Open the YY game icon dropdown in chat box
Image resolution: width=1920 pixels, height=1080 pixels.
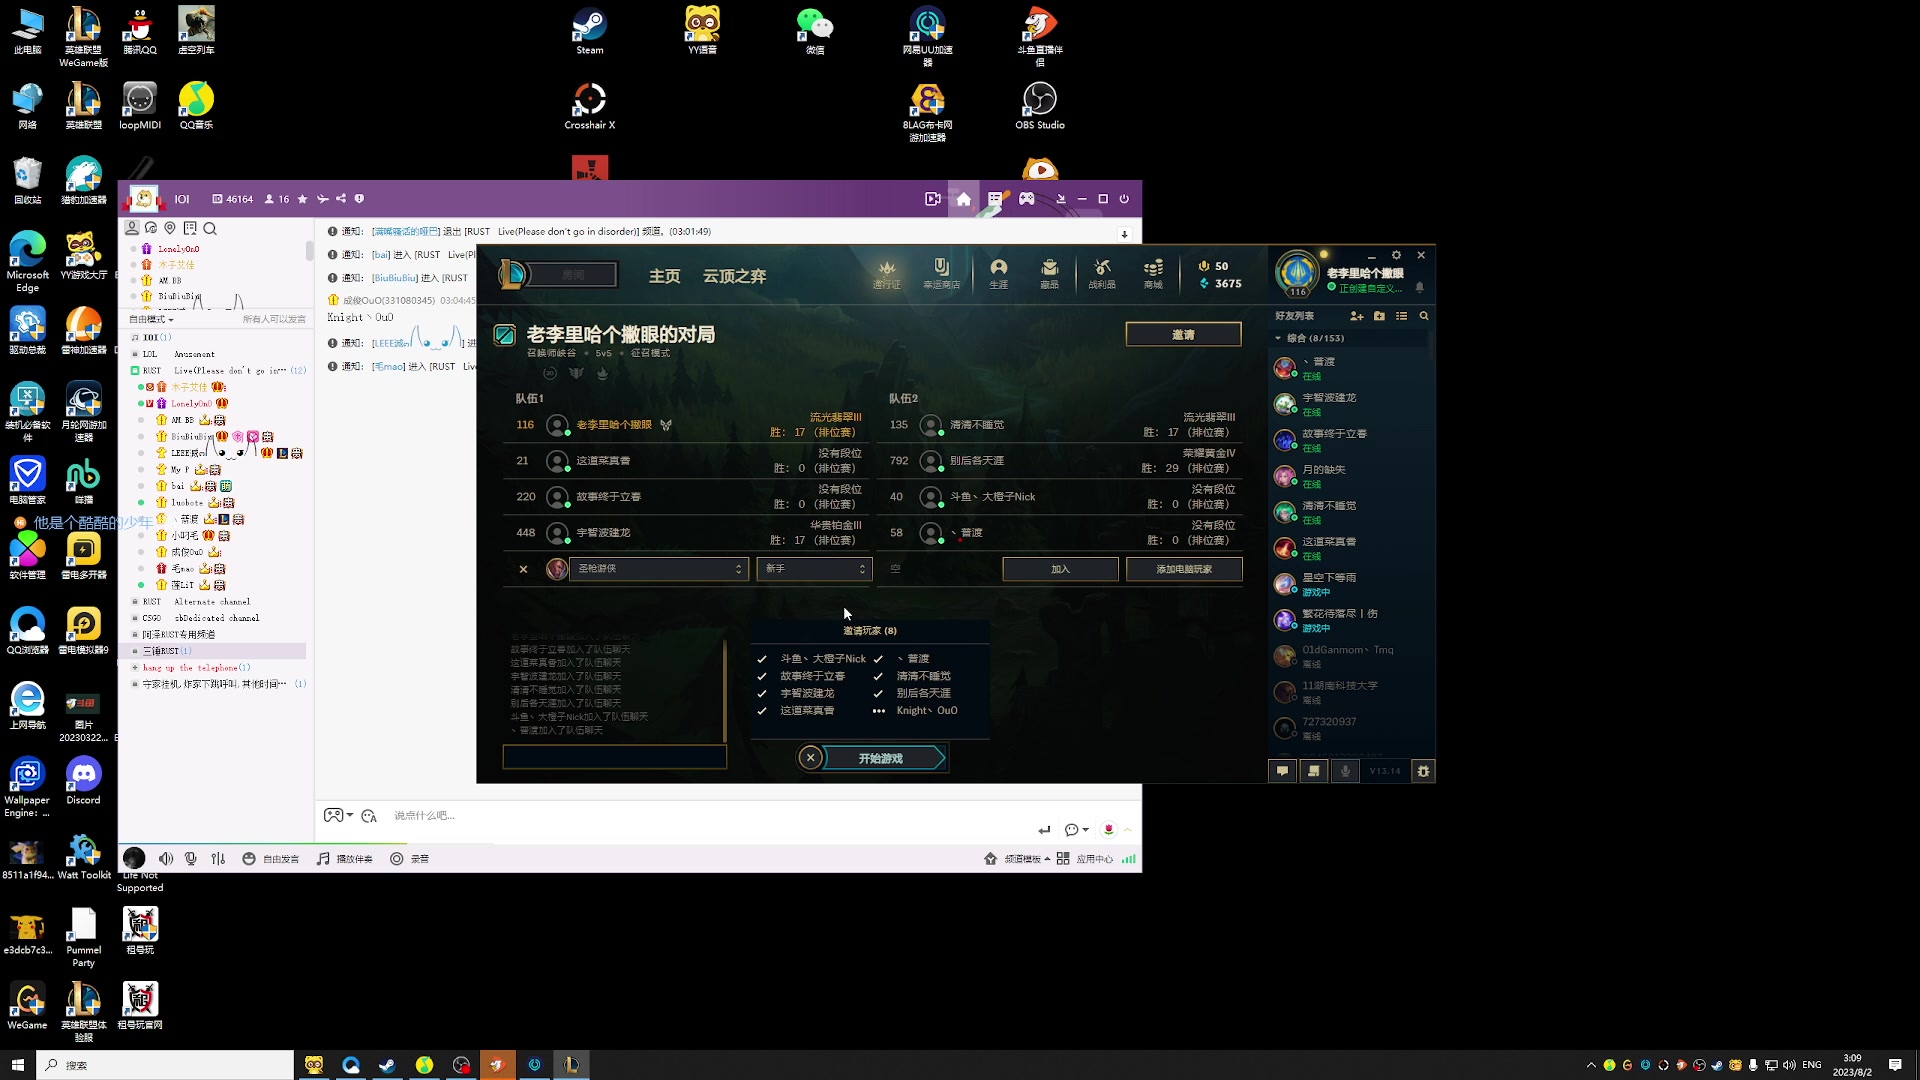[339, 815]
